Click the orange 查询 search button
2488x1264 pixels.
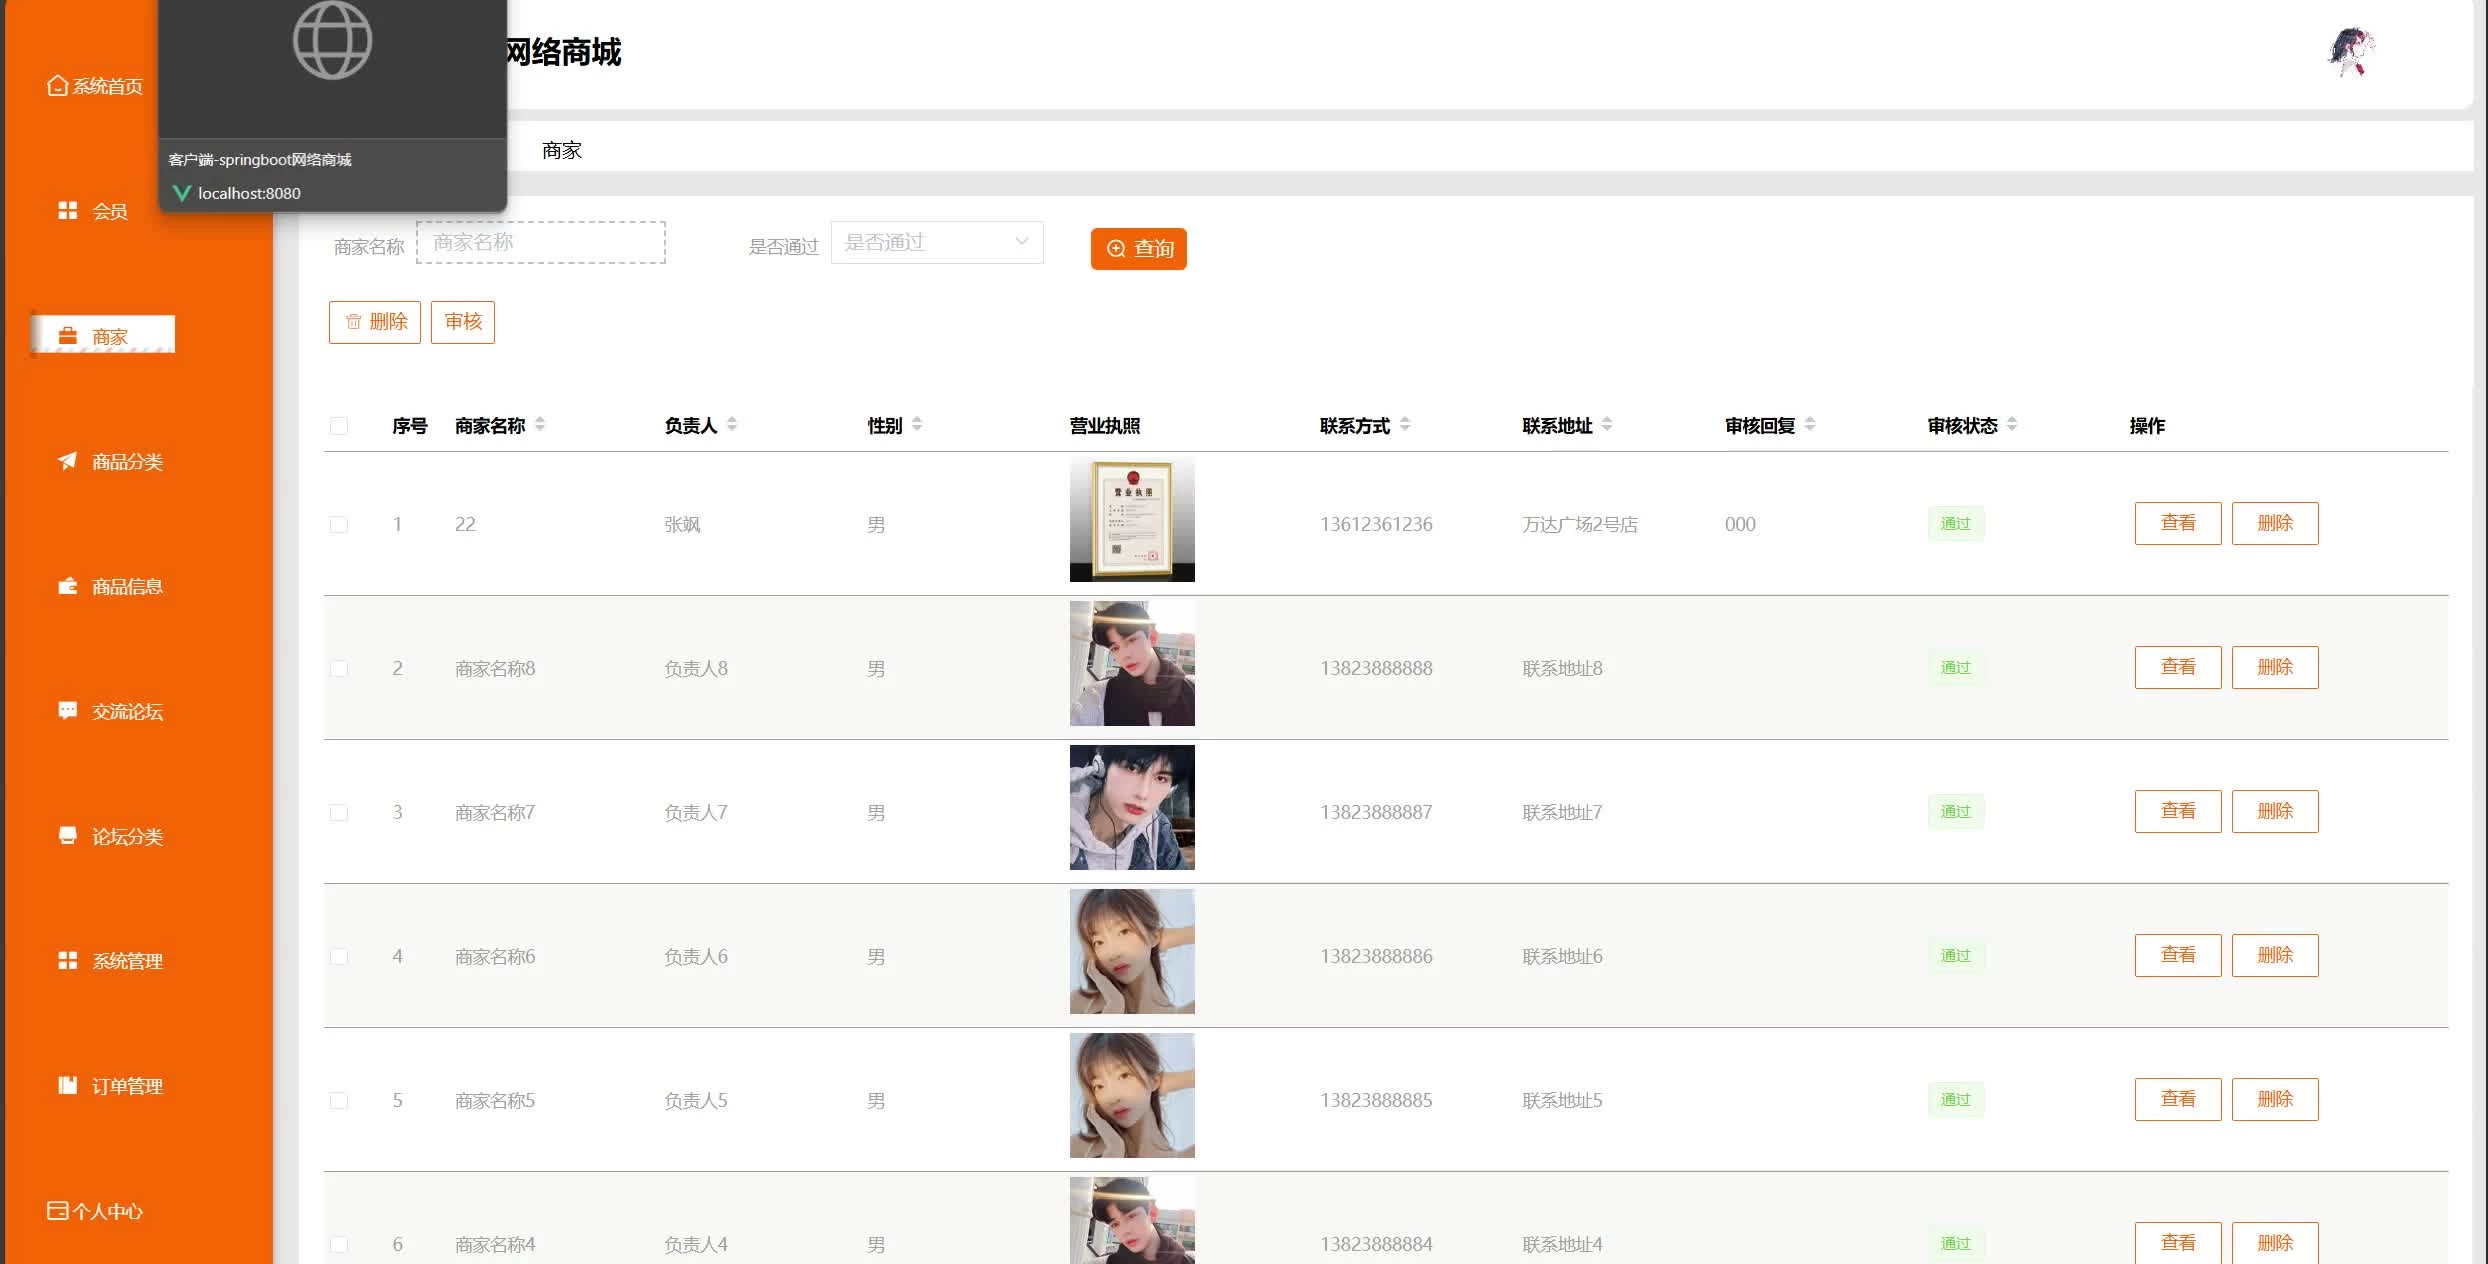pyautogui.click(x=1138, y=248)
